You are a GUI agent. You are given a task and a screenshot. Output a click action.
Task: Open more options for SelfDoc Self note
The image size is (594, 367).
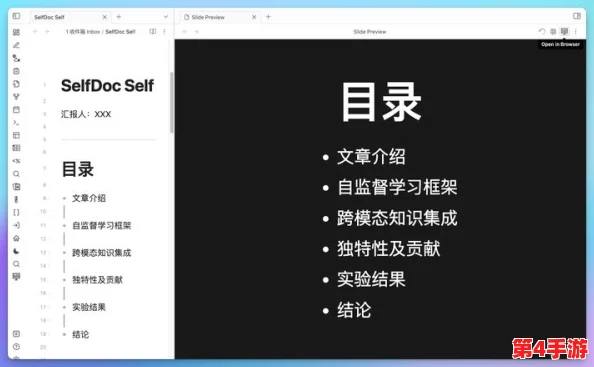(164, 31)
